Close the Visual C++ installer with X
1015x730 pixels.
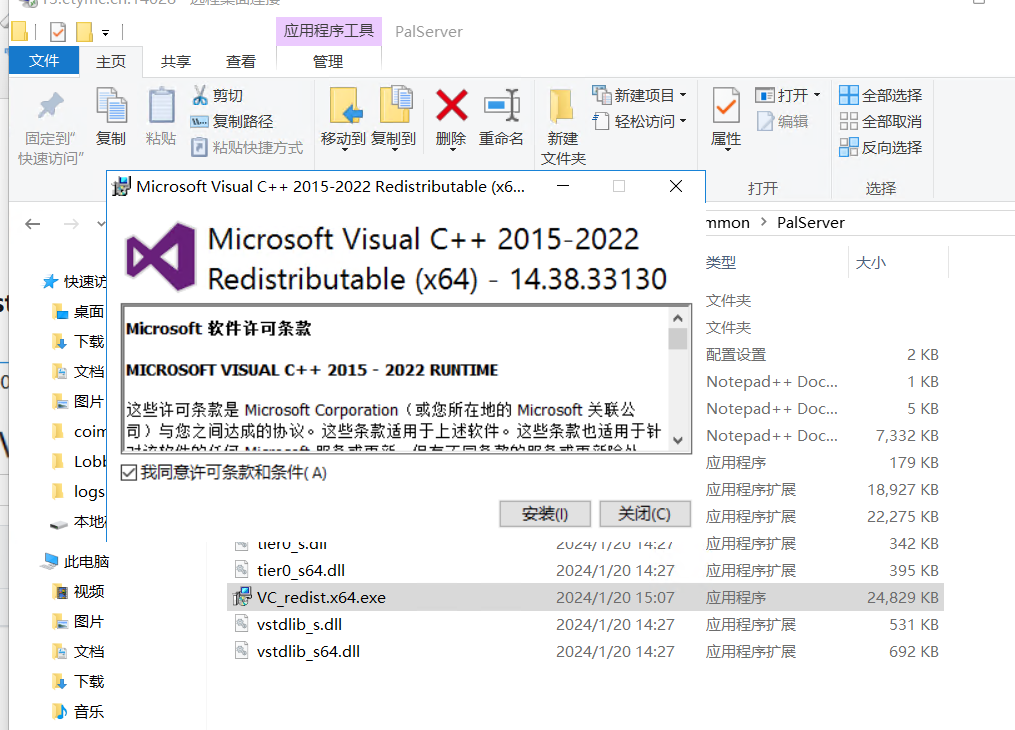pos(676,186)
